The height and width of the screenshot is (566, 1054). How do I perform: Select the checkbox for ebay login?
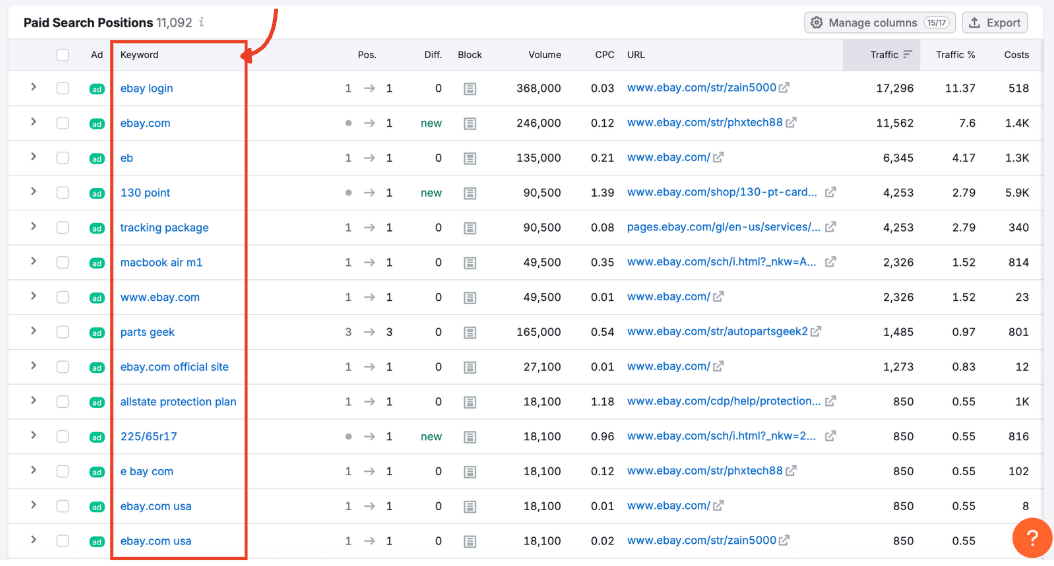63,88
